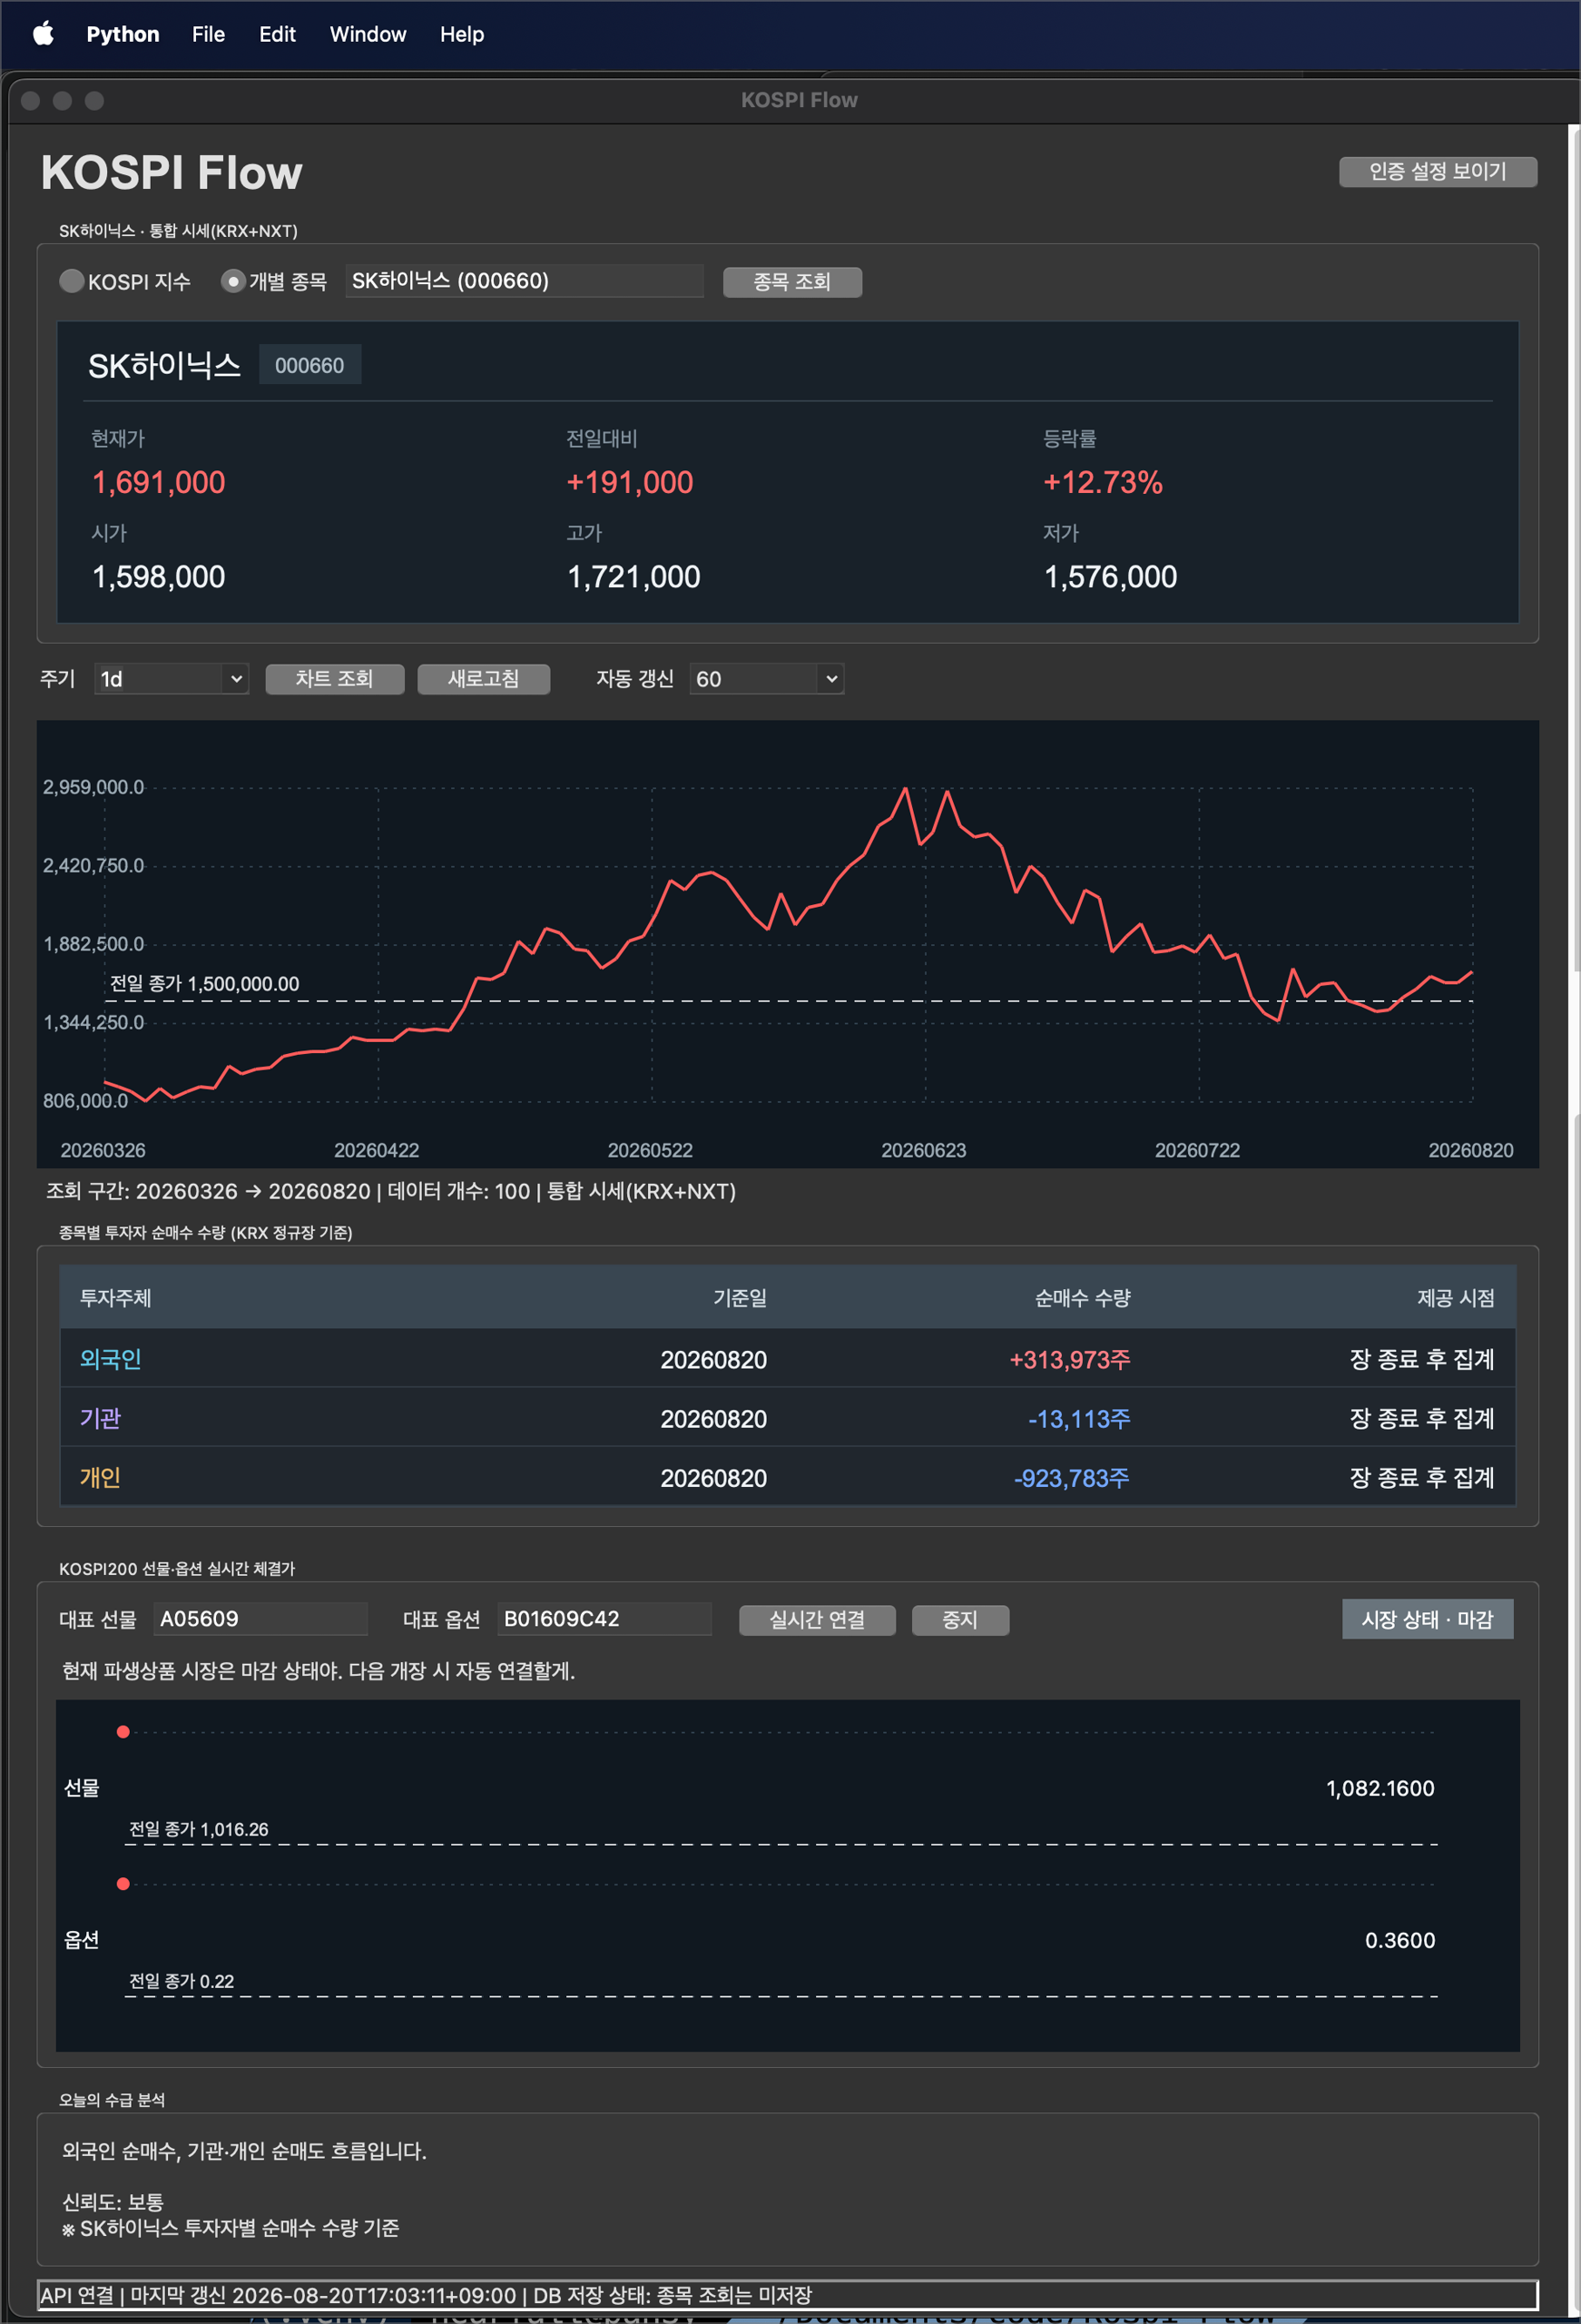Click the current price 1,691,000
The width and height of the screenshot is (1581, 2324).
159,482
